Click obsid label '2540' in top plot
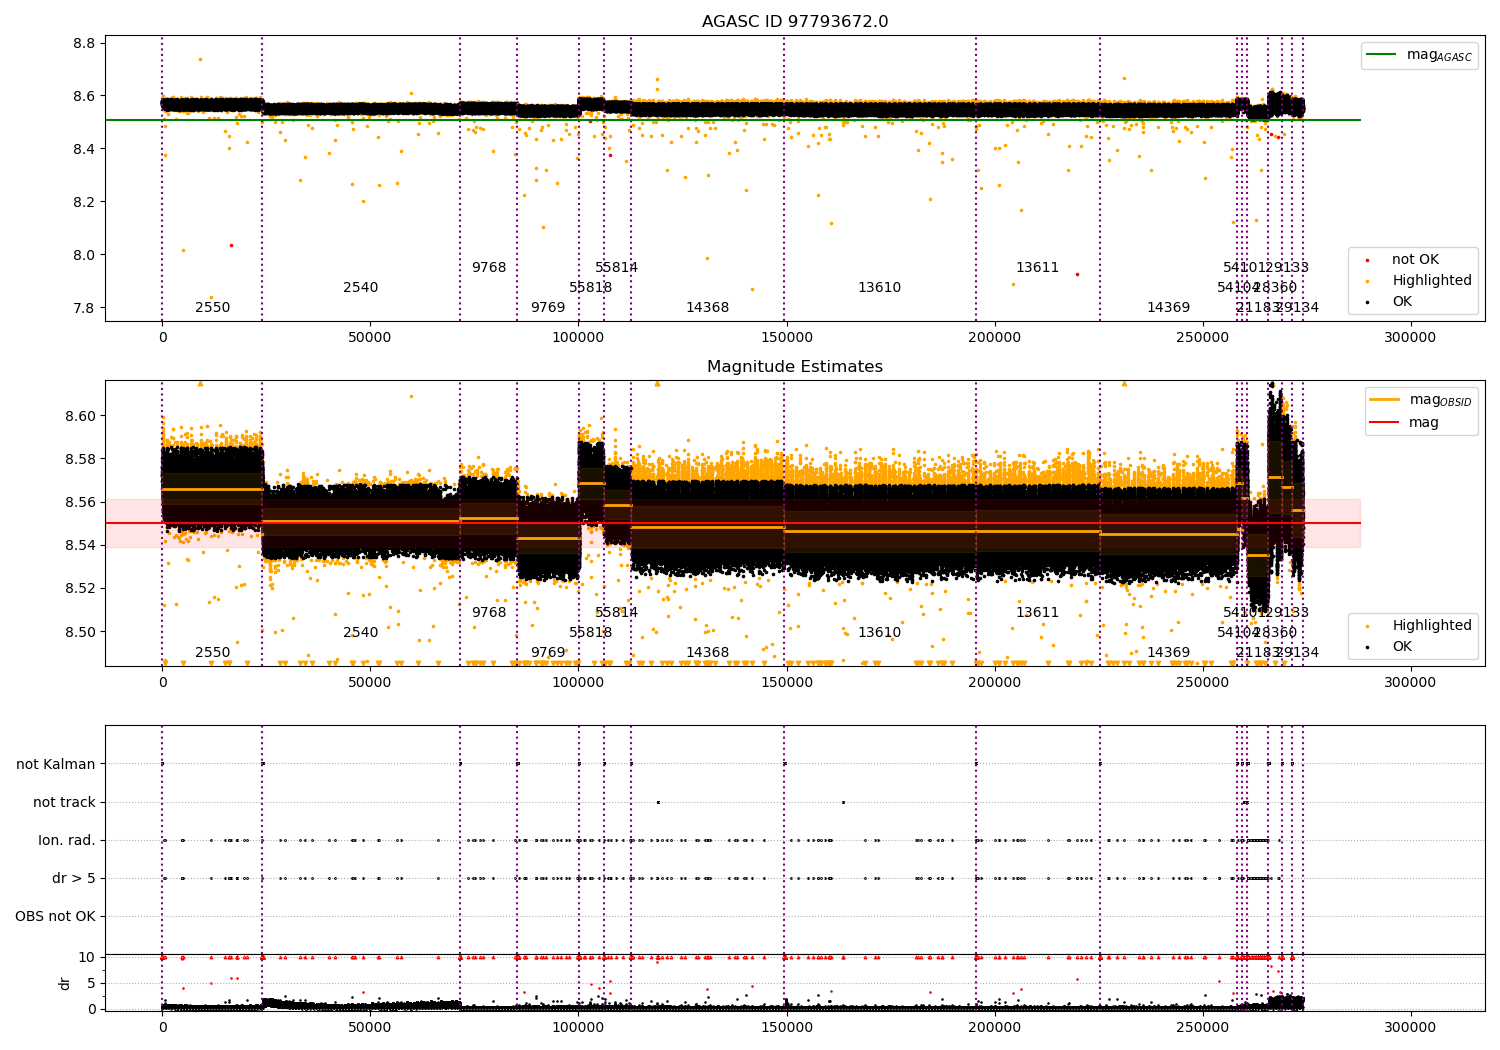 pyautogui.click(x=361, y=288)
